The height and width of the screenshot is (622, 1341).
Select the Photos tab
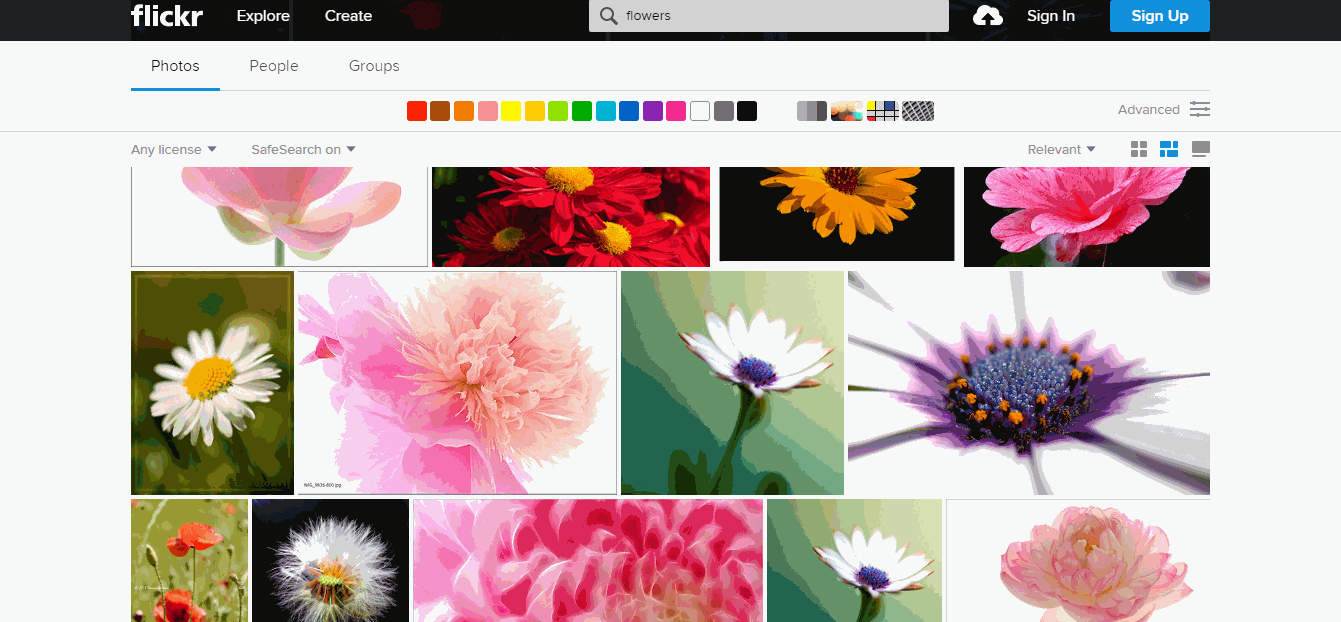(175, 66)
